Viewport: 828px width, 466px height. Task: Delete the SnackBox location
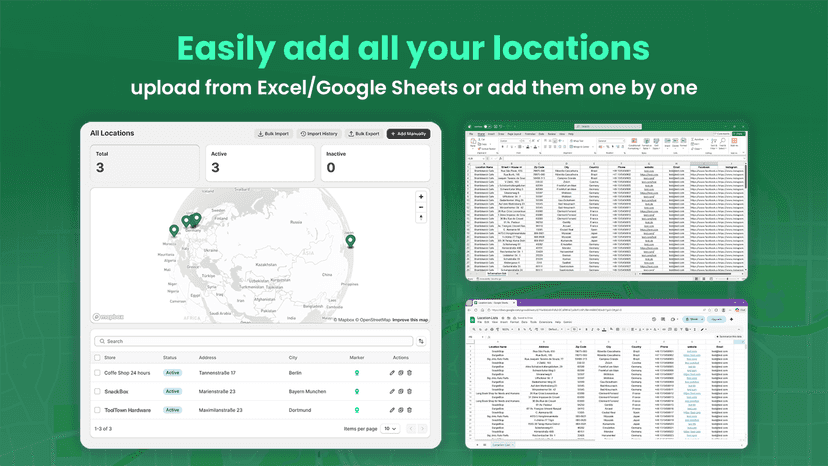click(x=409, y=392)
